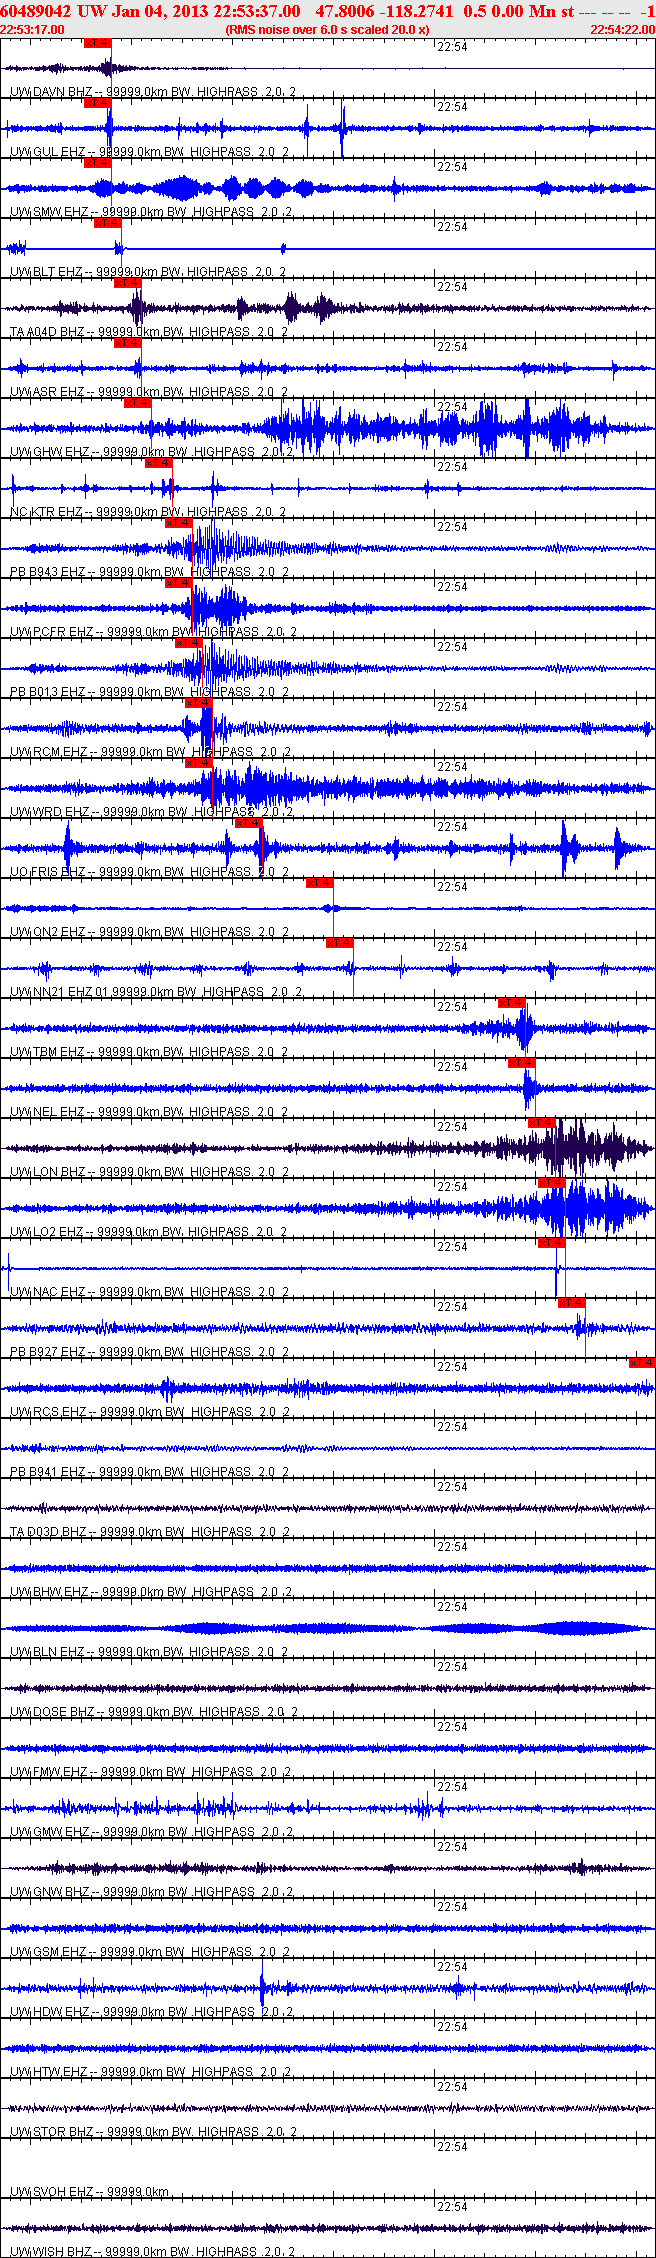
Task: Select the red pick flag above the GUL trace
Action: tap(97, 103)
